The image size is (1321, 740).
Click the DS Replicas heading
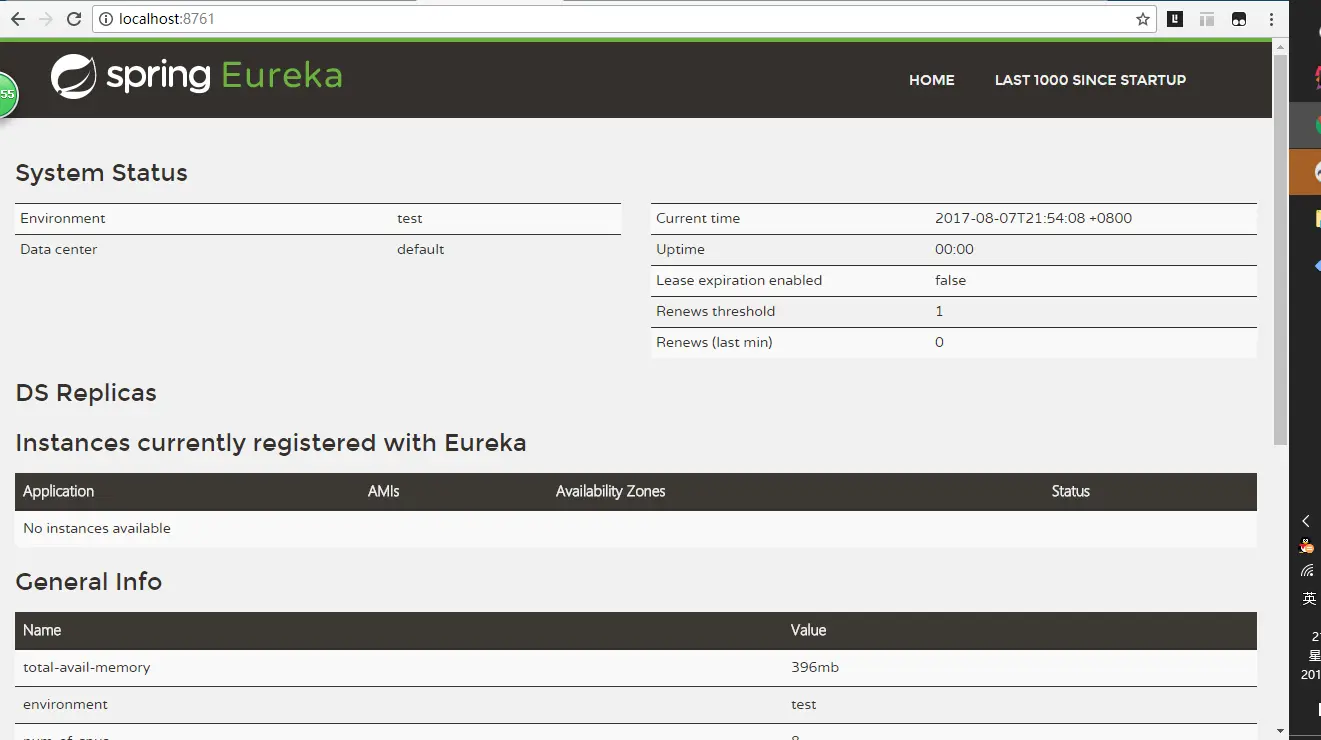click(86, 393)
